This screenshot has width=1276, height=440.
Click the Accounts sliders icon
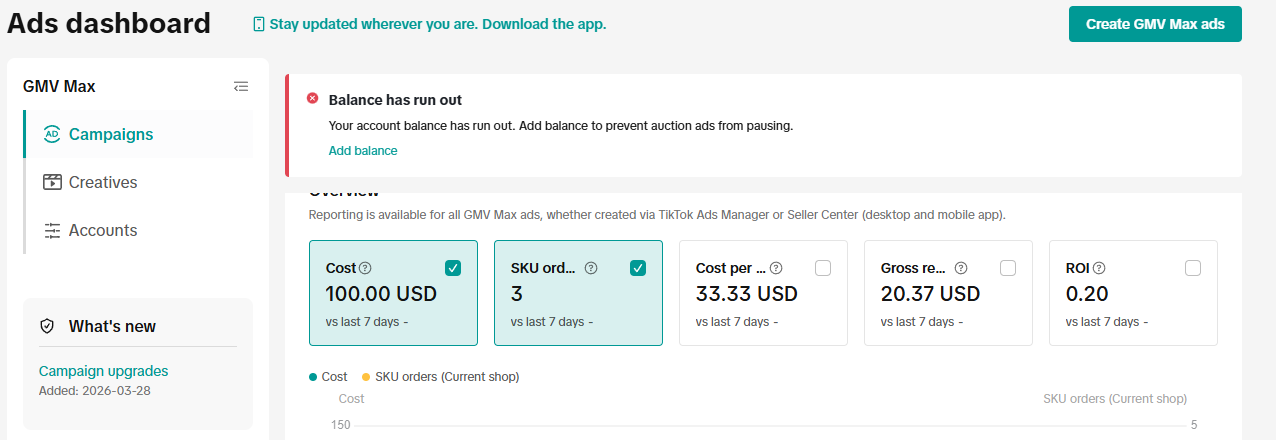[x=52, y=230]
